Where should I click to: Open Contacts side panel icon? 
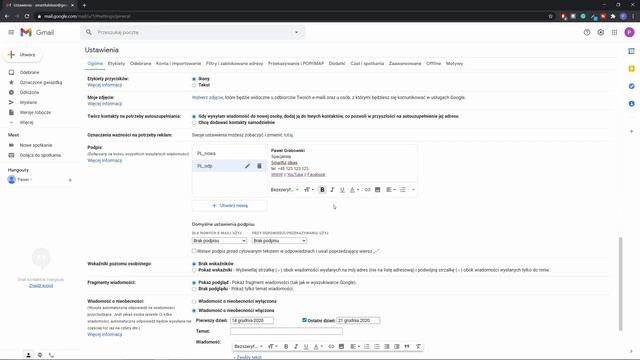pos(631,104)
